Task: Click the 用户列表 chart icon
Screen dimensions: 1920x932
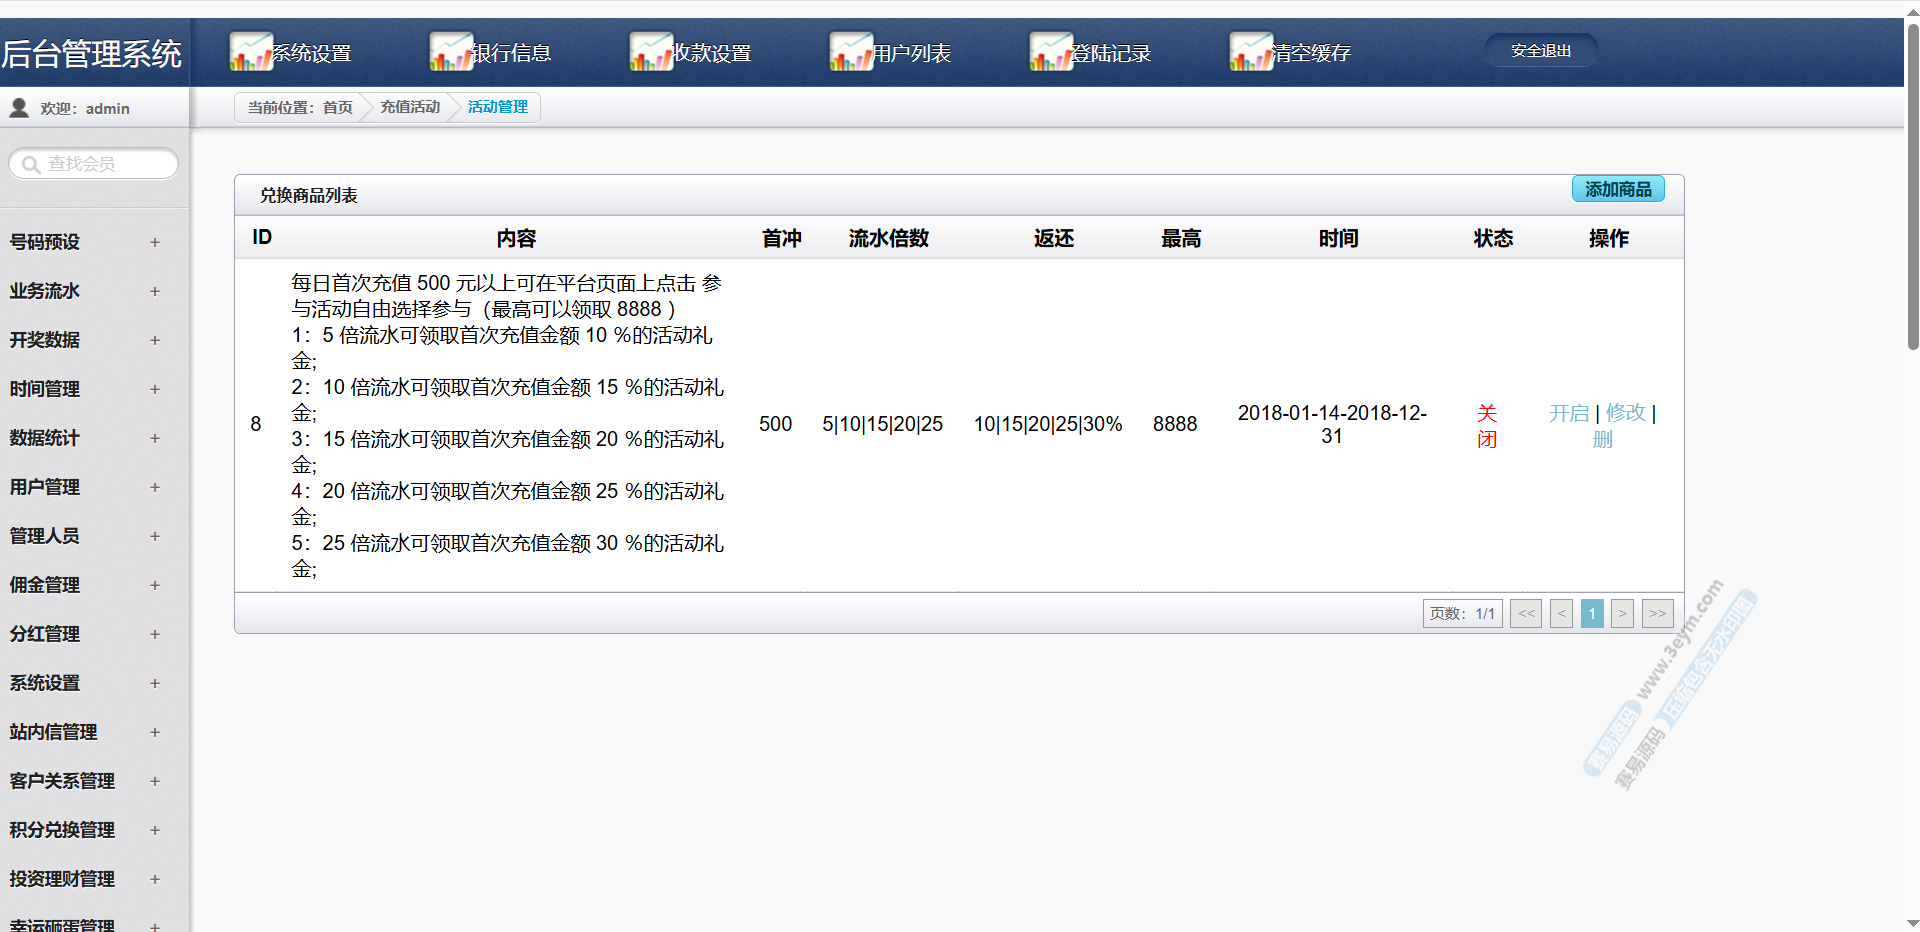Action: click(851, 52)
